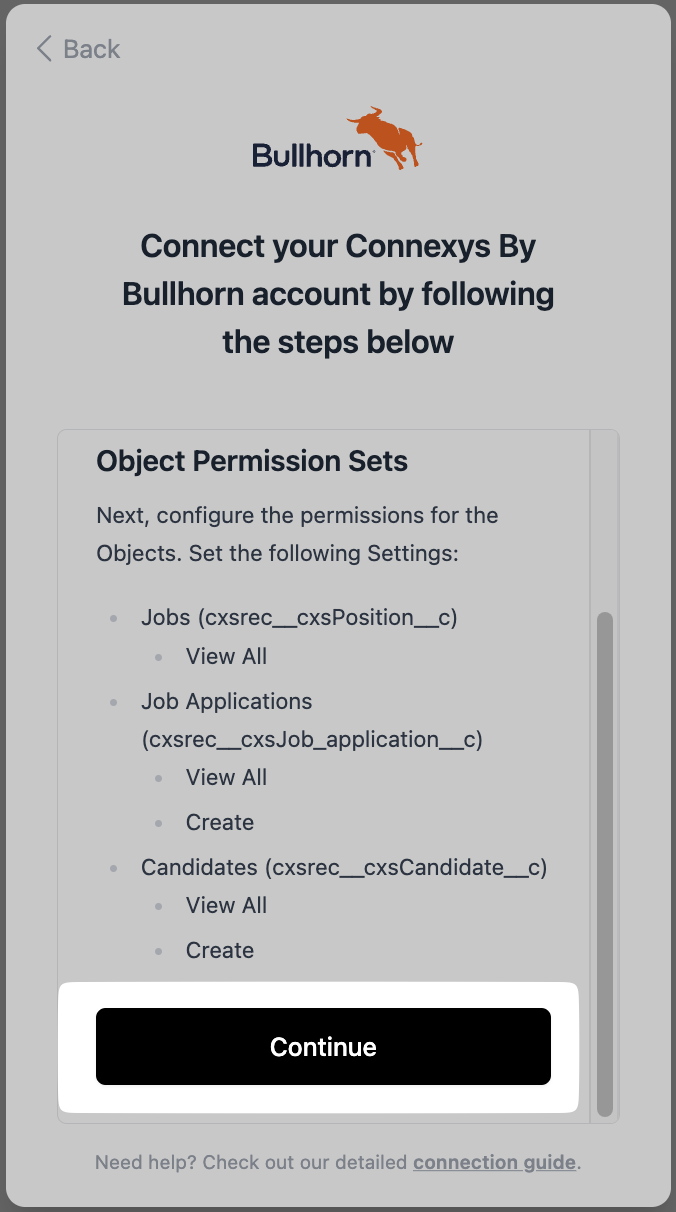
Task: Click the instructions panel scrollbar thumb
Action: (604, 864)
